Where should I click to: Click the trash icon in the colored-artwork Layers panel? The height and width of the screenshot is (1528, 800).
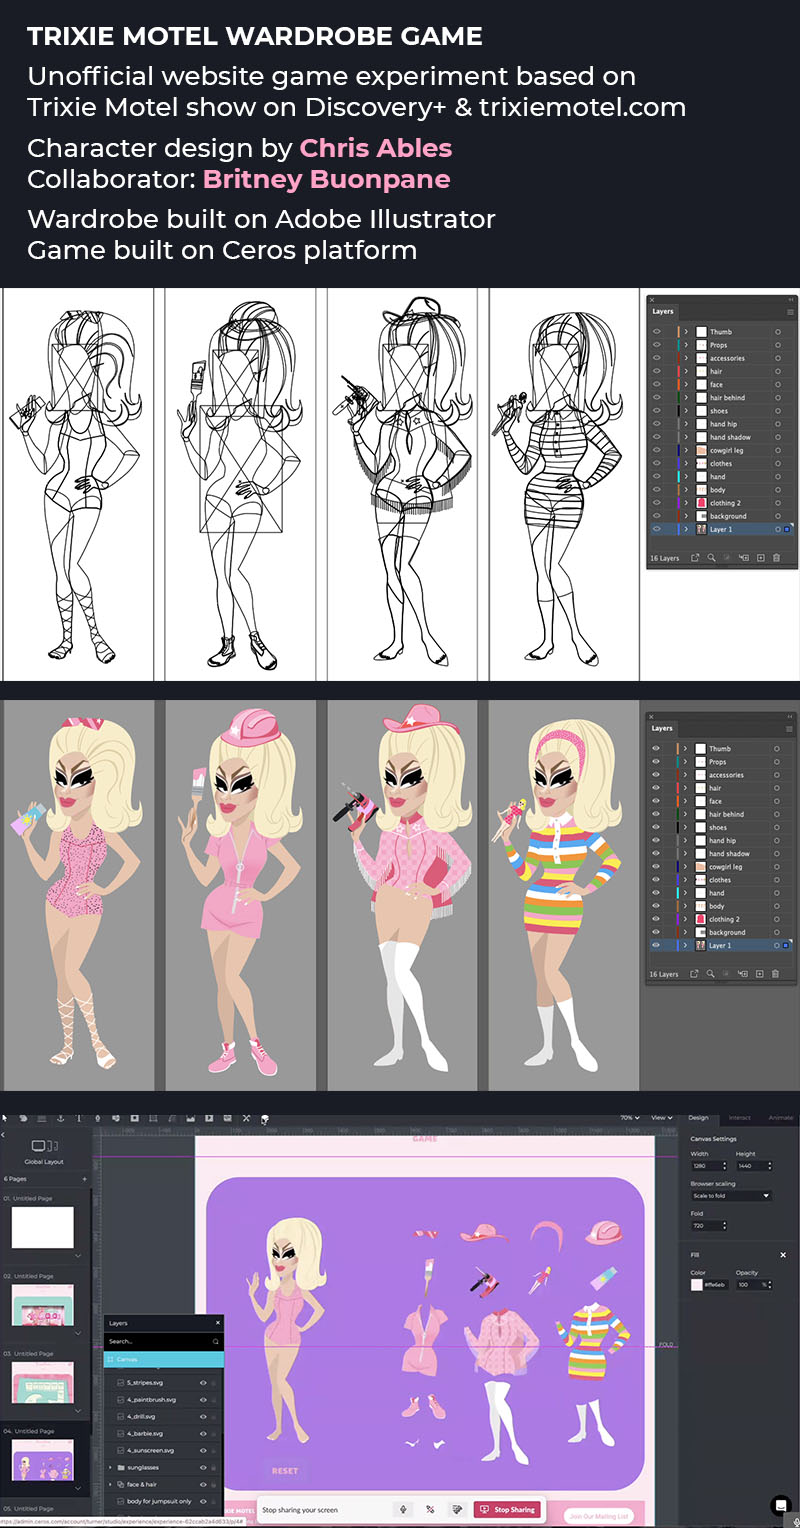[x=776, y=974]
